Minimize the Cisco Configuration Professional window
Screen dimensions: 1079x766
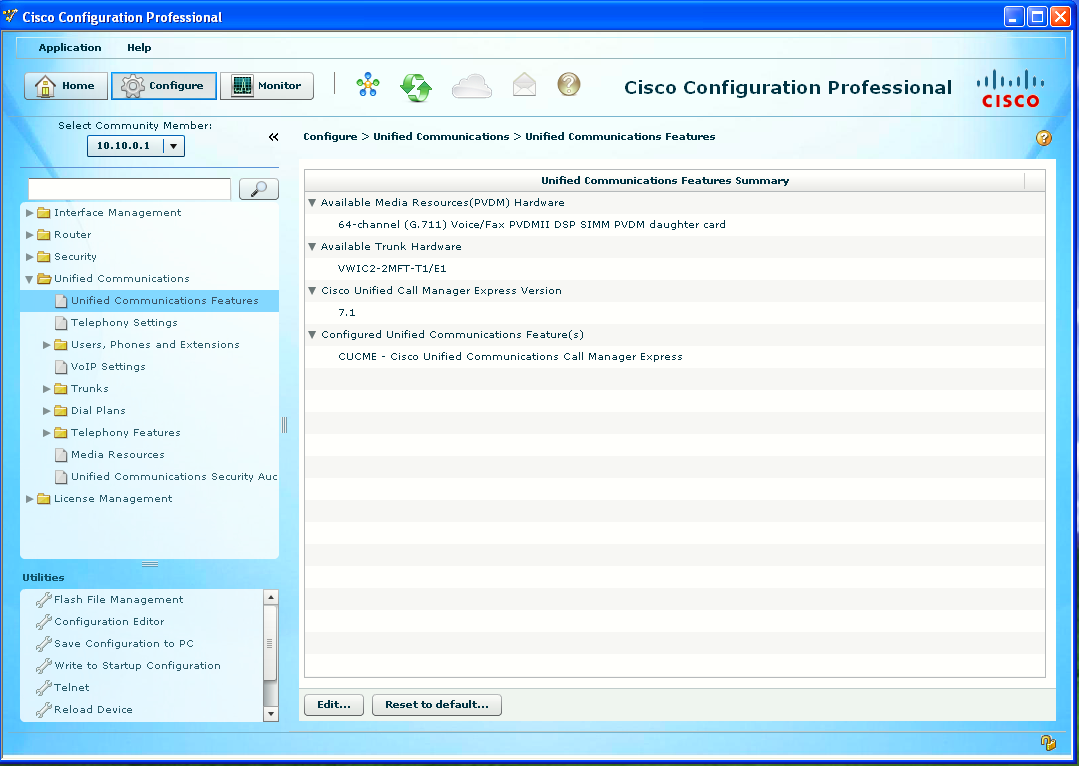point(1014,17)
